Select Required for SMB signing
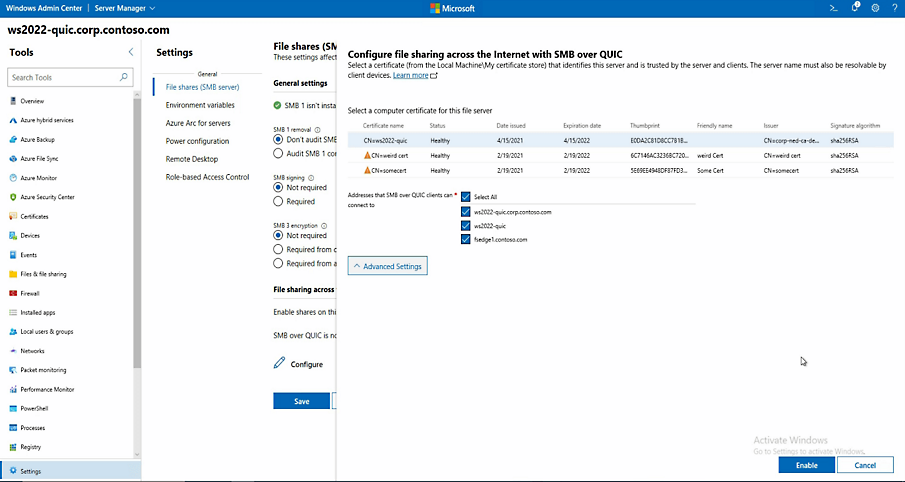Screen dimensions: 905x482 279,201
